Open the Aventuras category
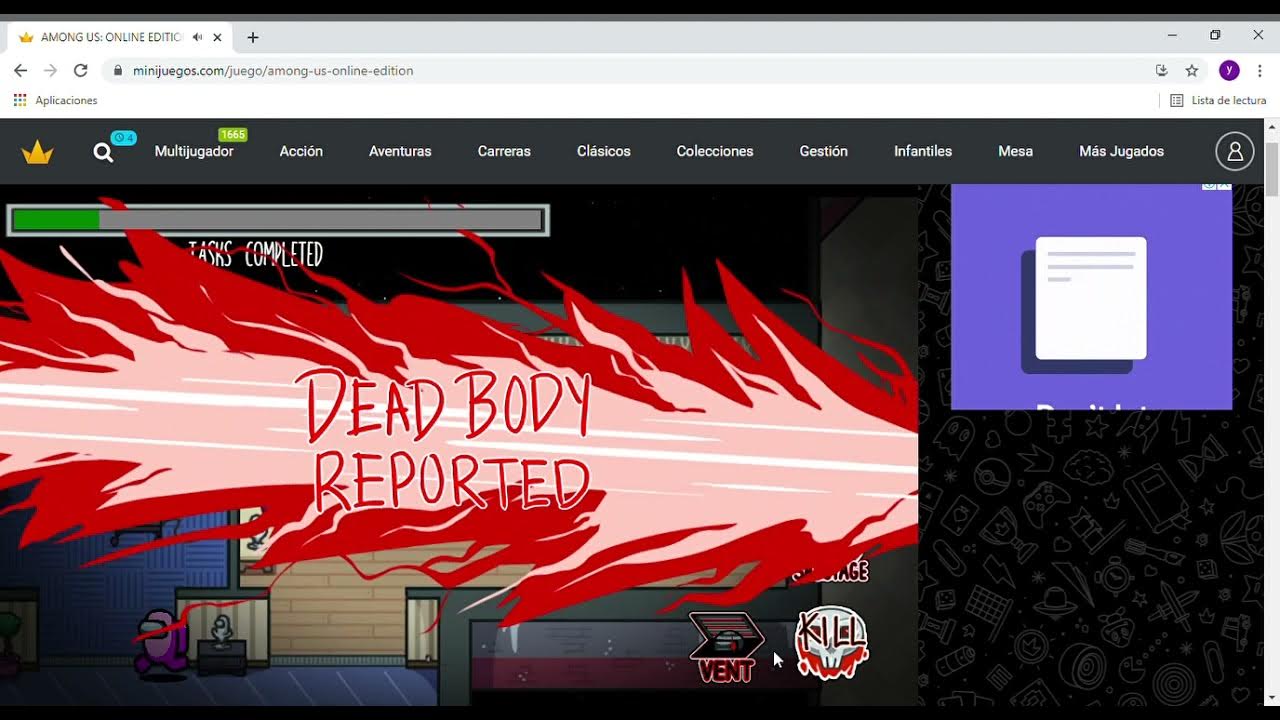1280x720 pixels. (400, 152)
